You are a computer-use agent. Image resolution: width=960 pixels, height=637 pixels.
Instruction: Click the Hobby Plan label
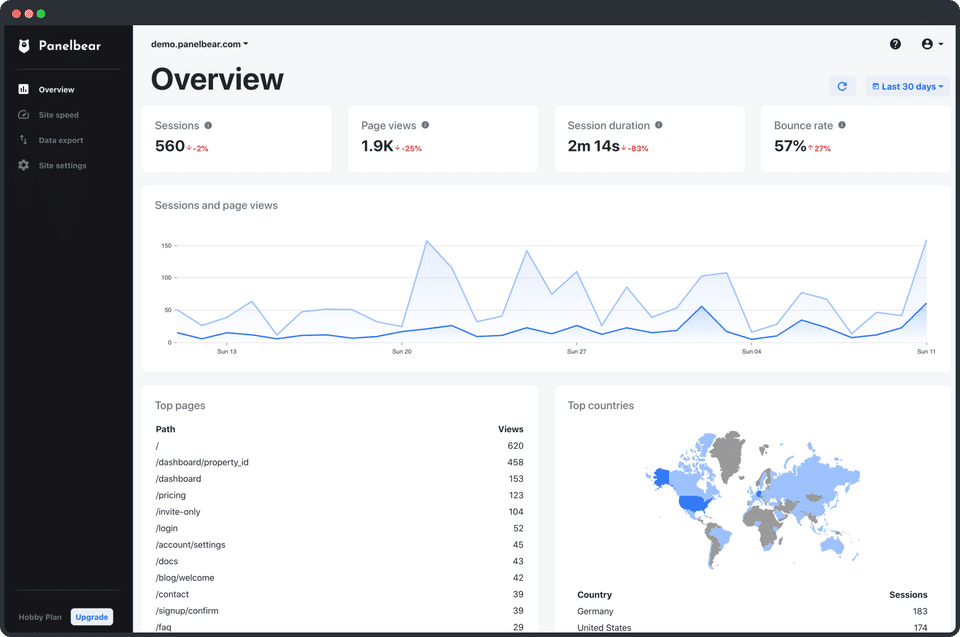[x=40, y=617]
